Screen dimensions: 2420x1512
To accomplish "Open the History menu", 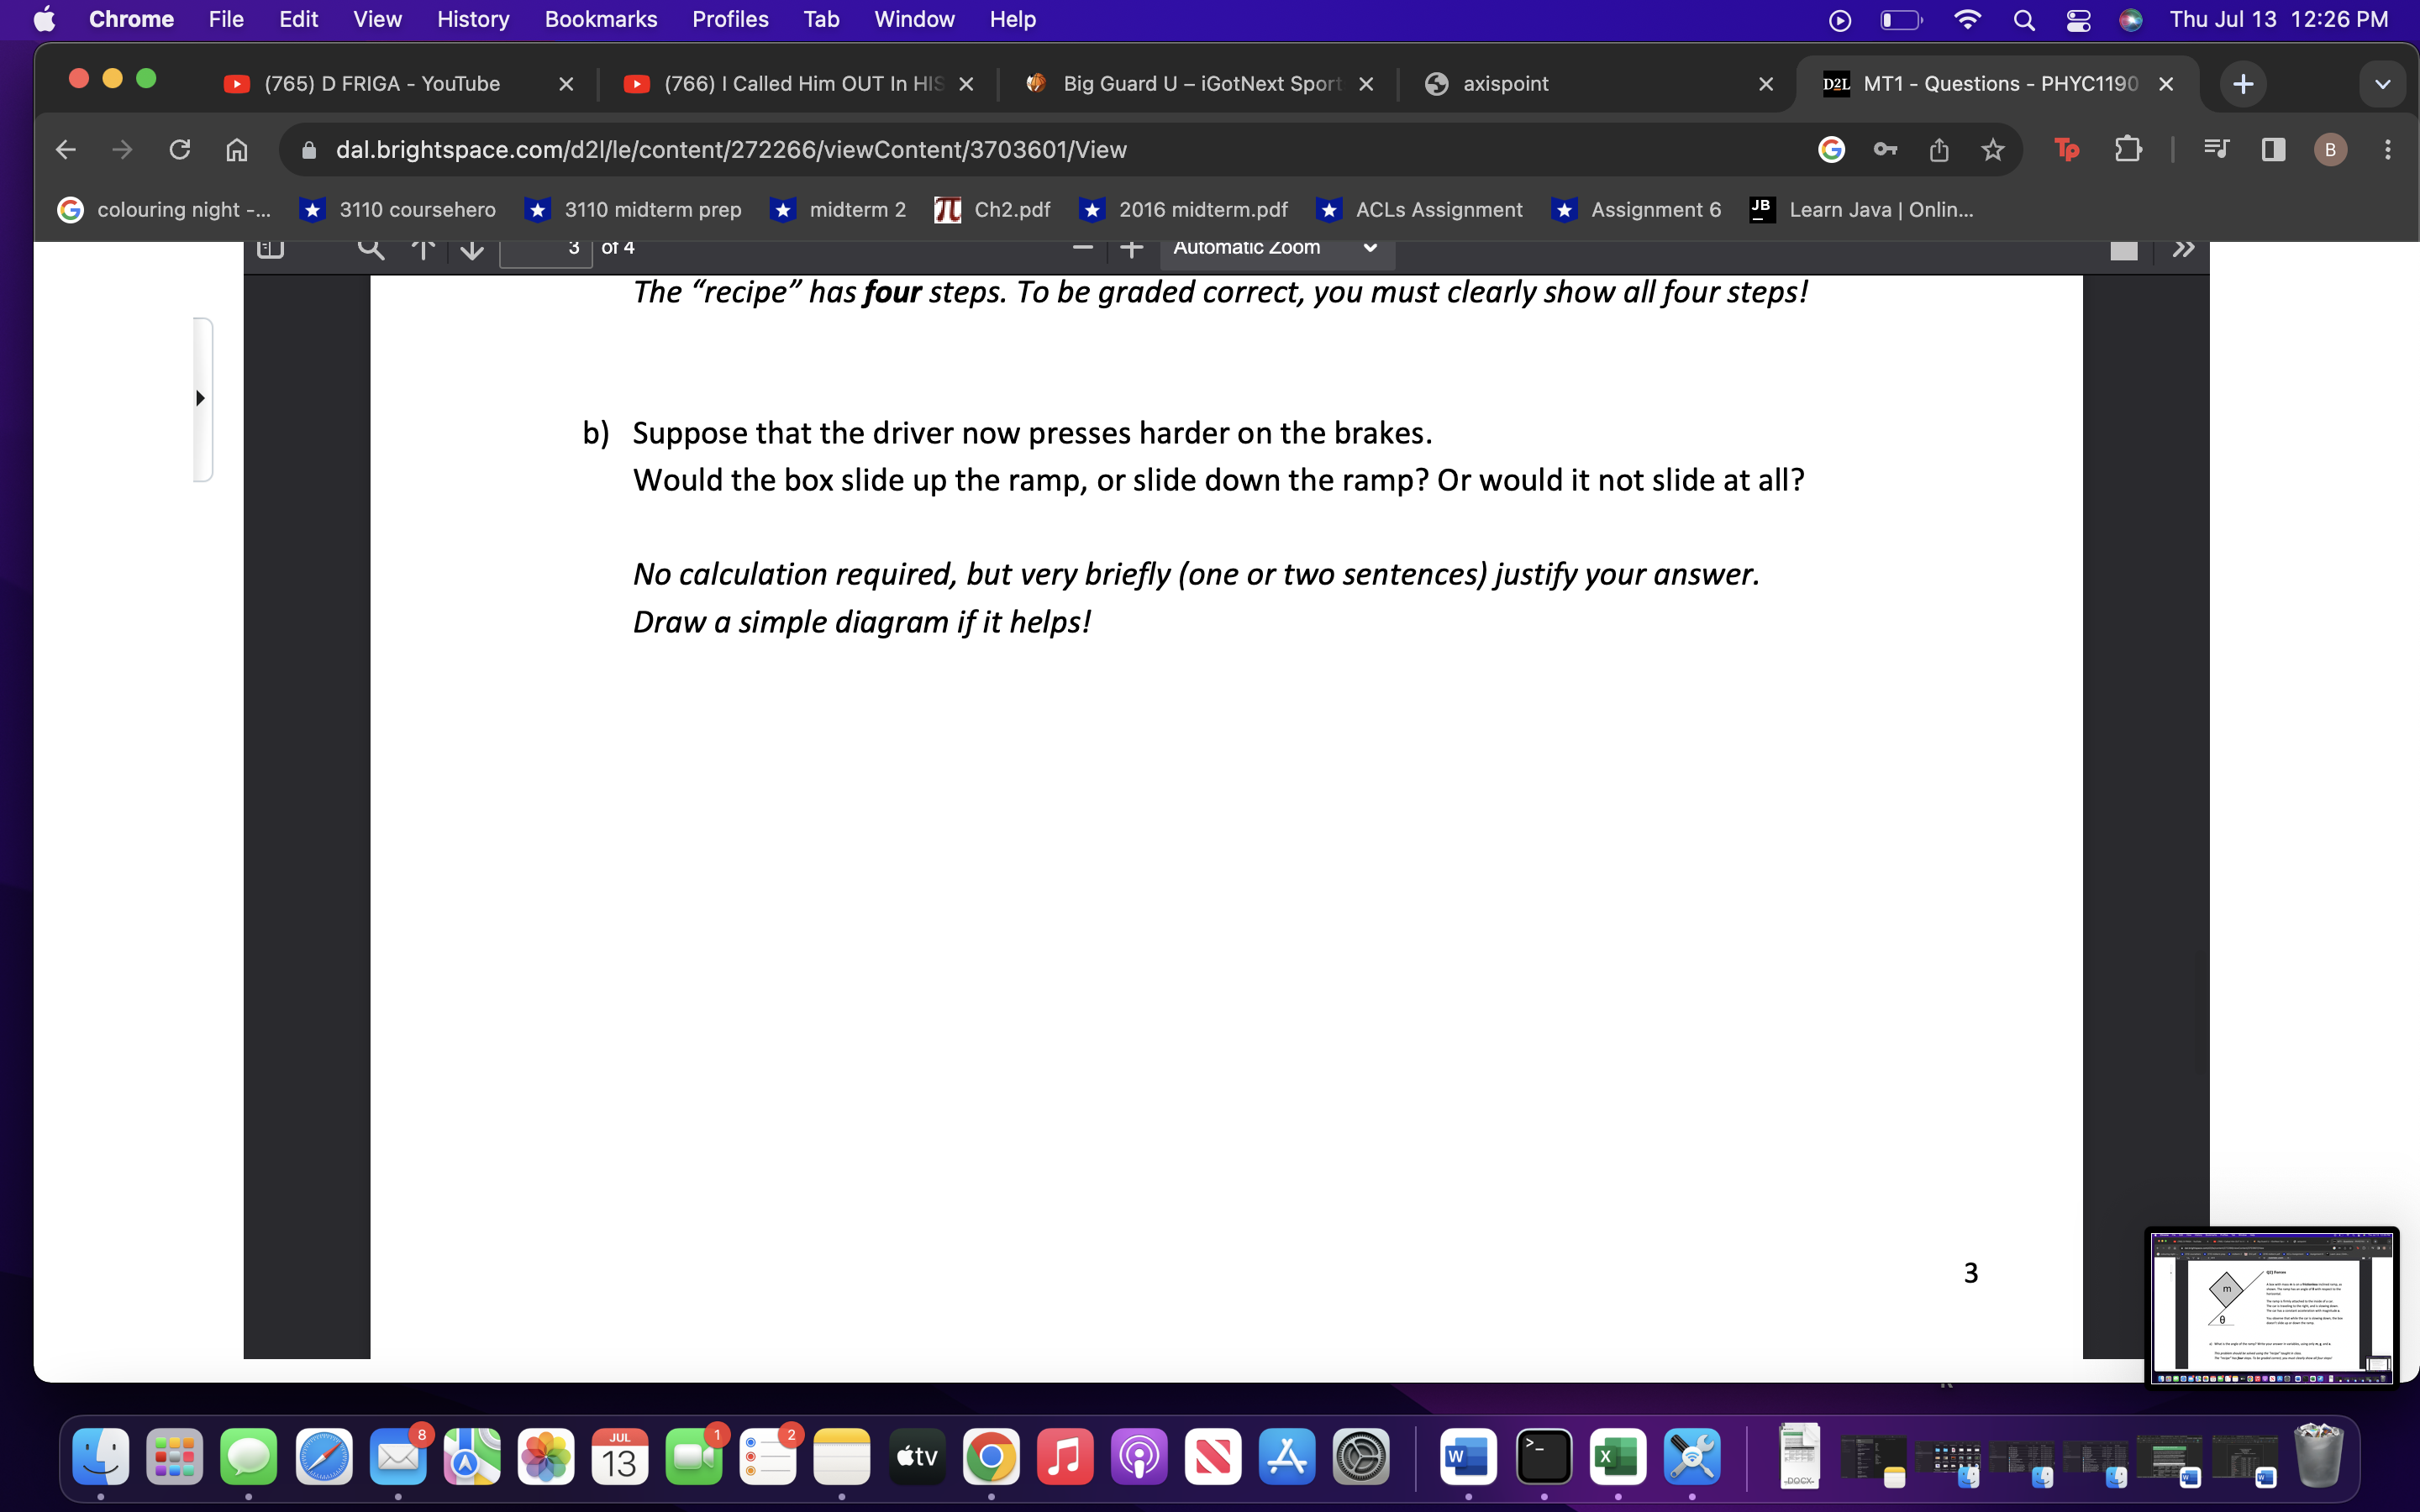I will click(472, 19).
